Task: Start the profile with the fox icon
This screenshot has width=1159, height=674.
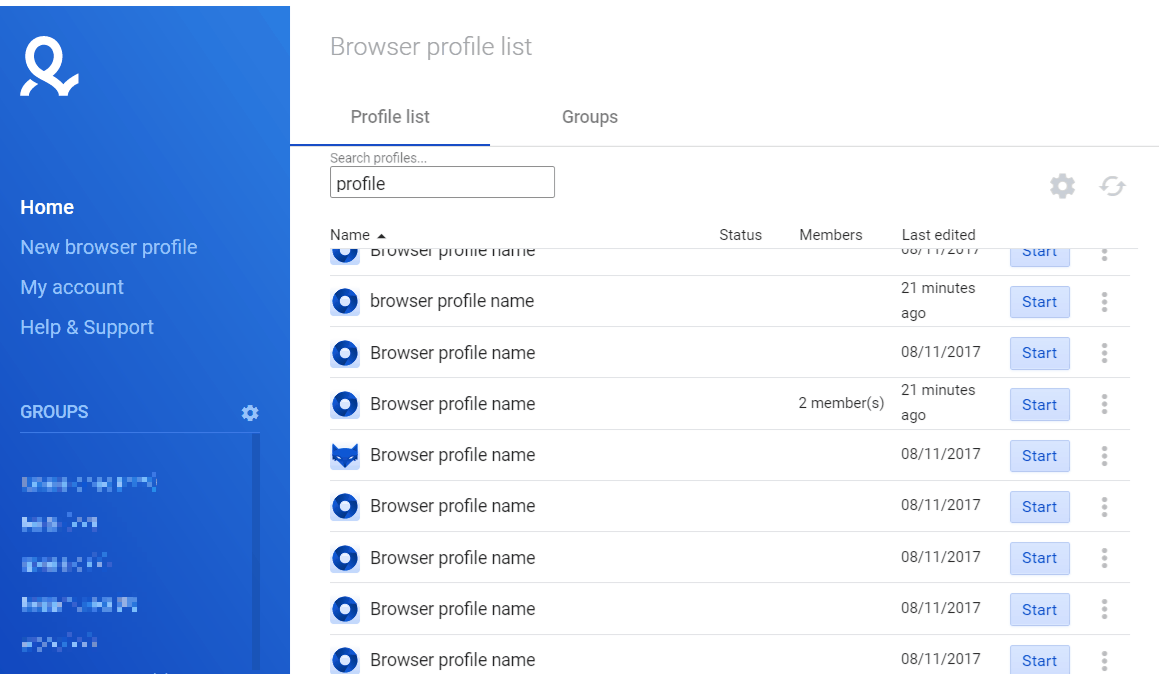Action: pos(1039,456)
